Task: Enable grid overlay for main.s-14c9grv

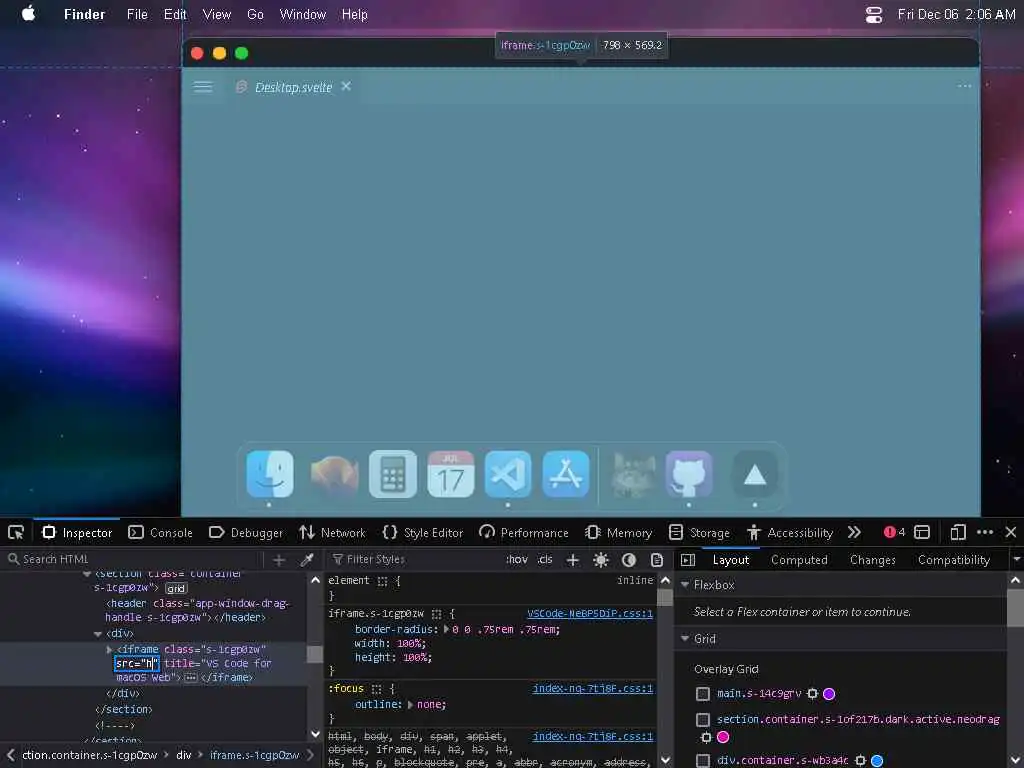Action: coord(703,694)
